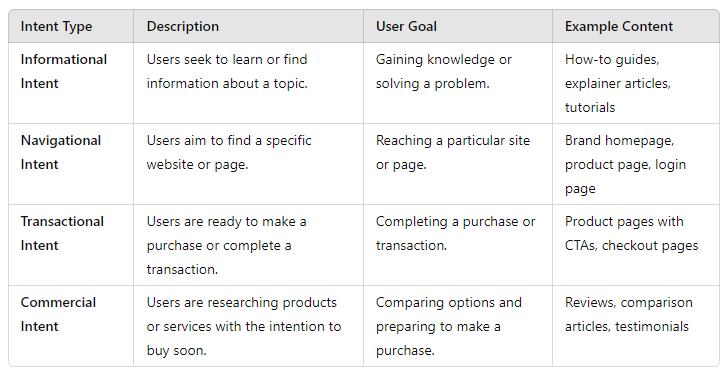This screenshot has width=727, height=376.
Task: Select the Informational Intent row label
Action: coord(64,71)
